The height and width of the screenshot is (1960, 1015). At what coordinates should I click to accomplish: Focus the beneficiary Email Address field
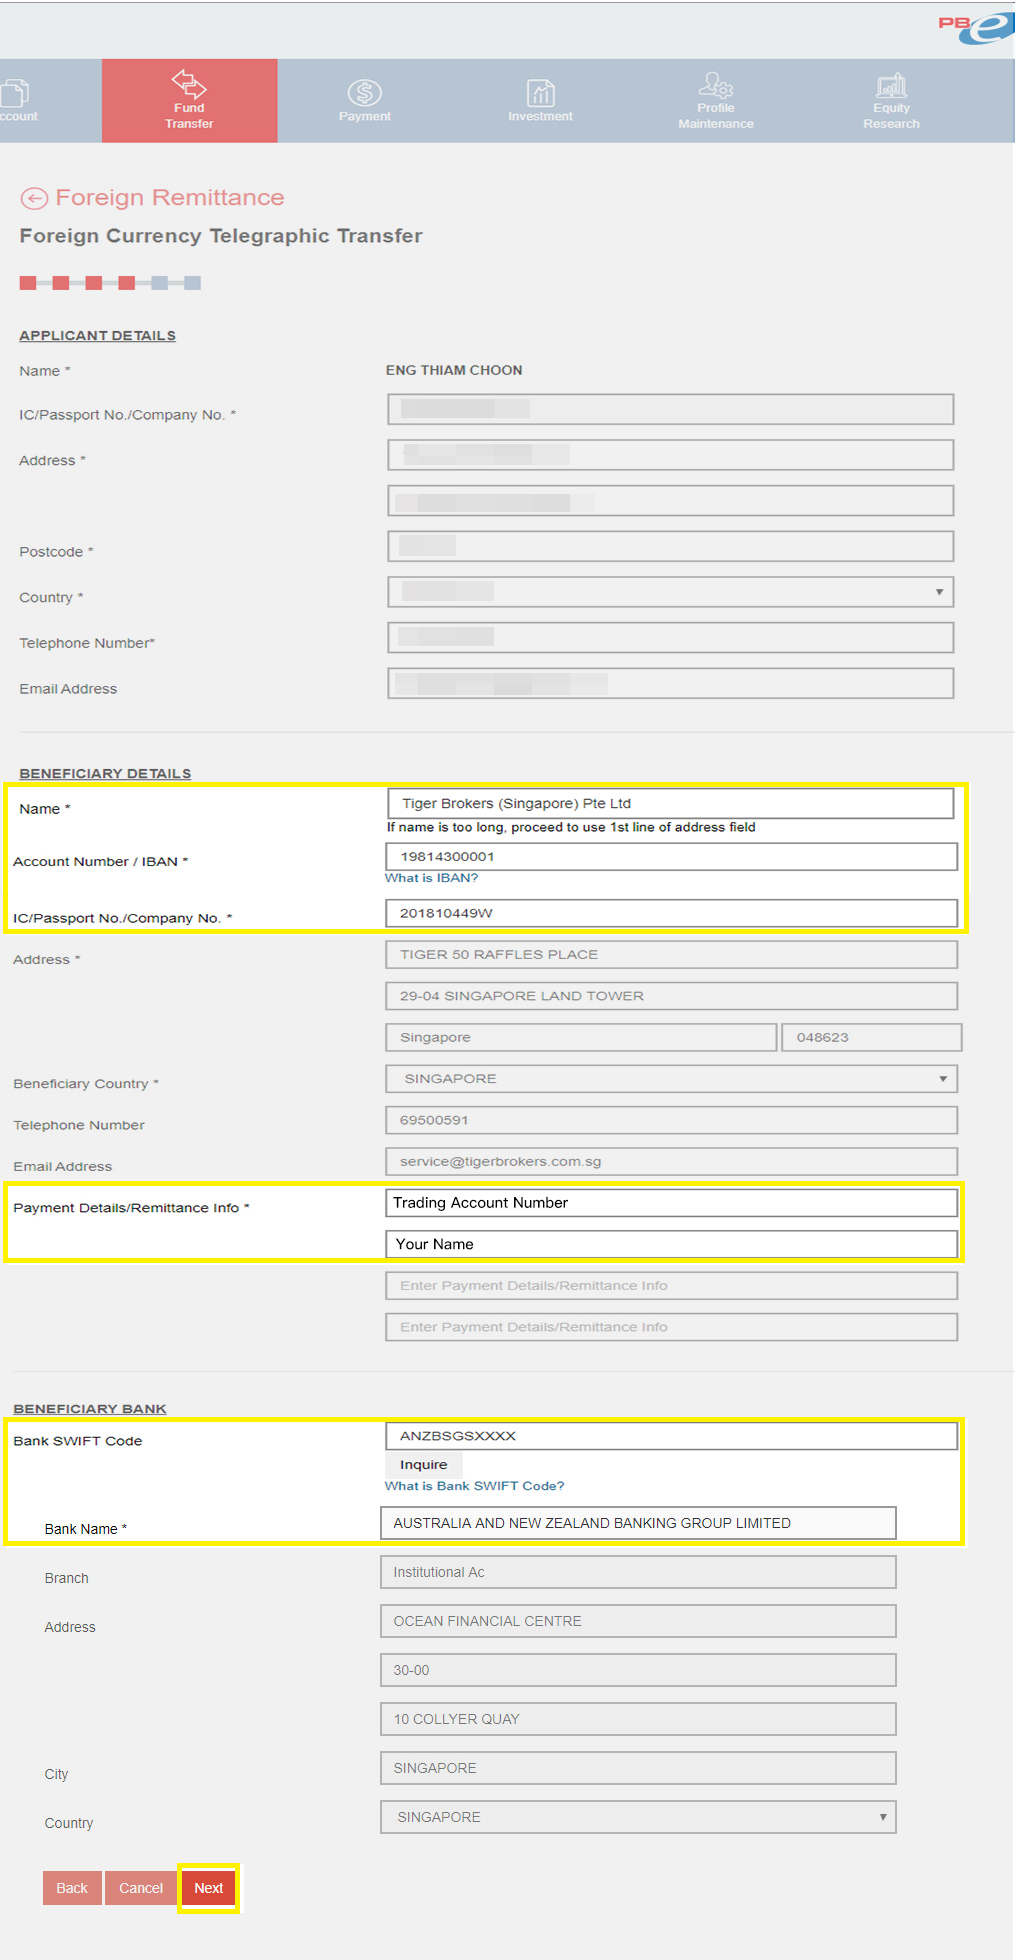click(x=672, y=1162)
